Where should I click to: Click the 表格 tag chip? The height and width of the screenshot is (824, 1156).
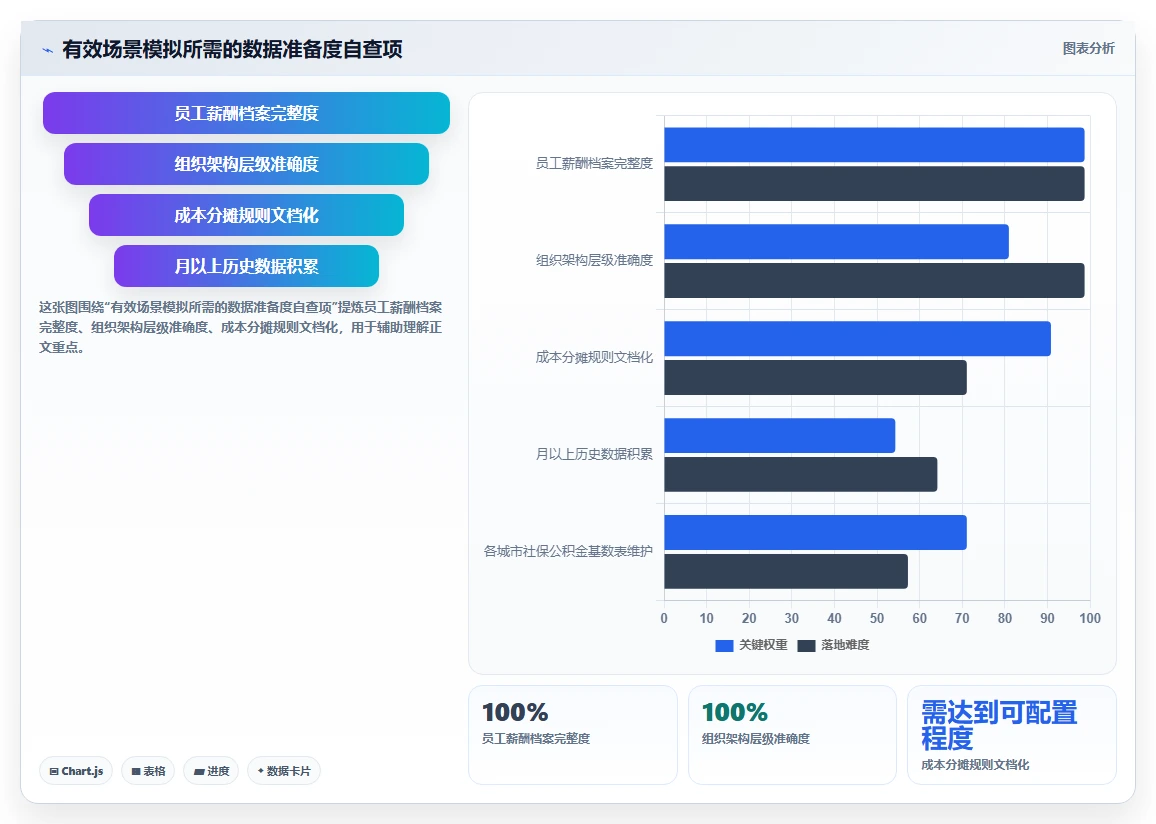pyautogui.click(x=148, y=771)
